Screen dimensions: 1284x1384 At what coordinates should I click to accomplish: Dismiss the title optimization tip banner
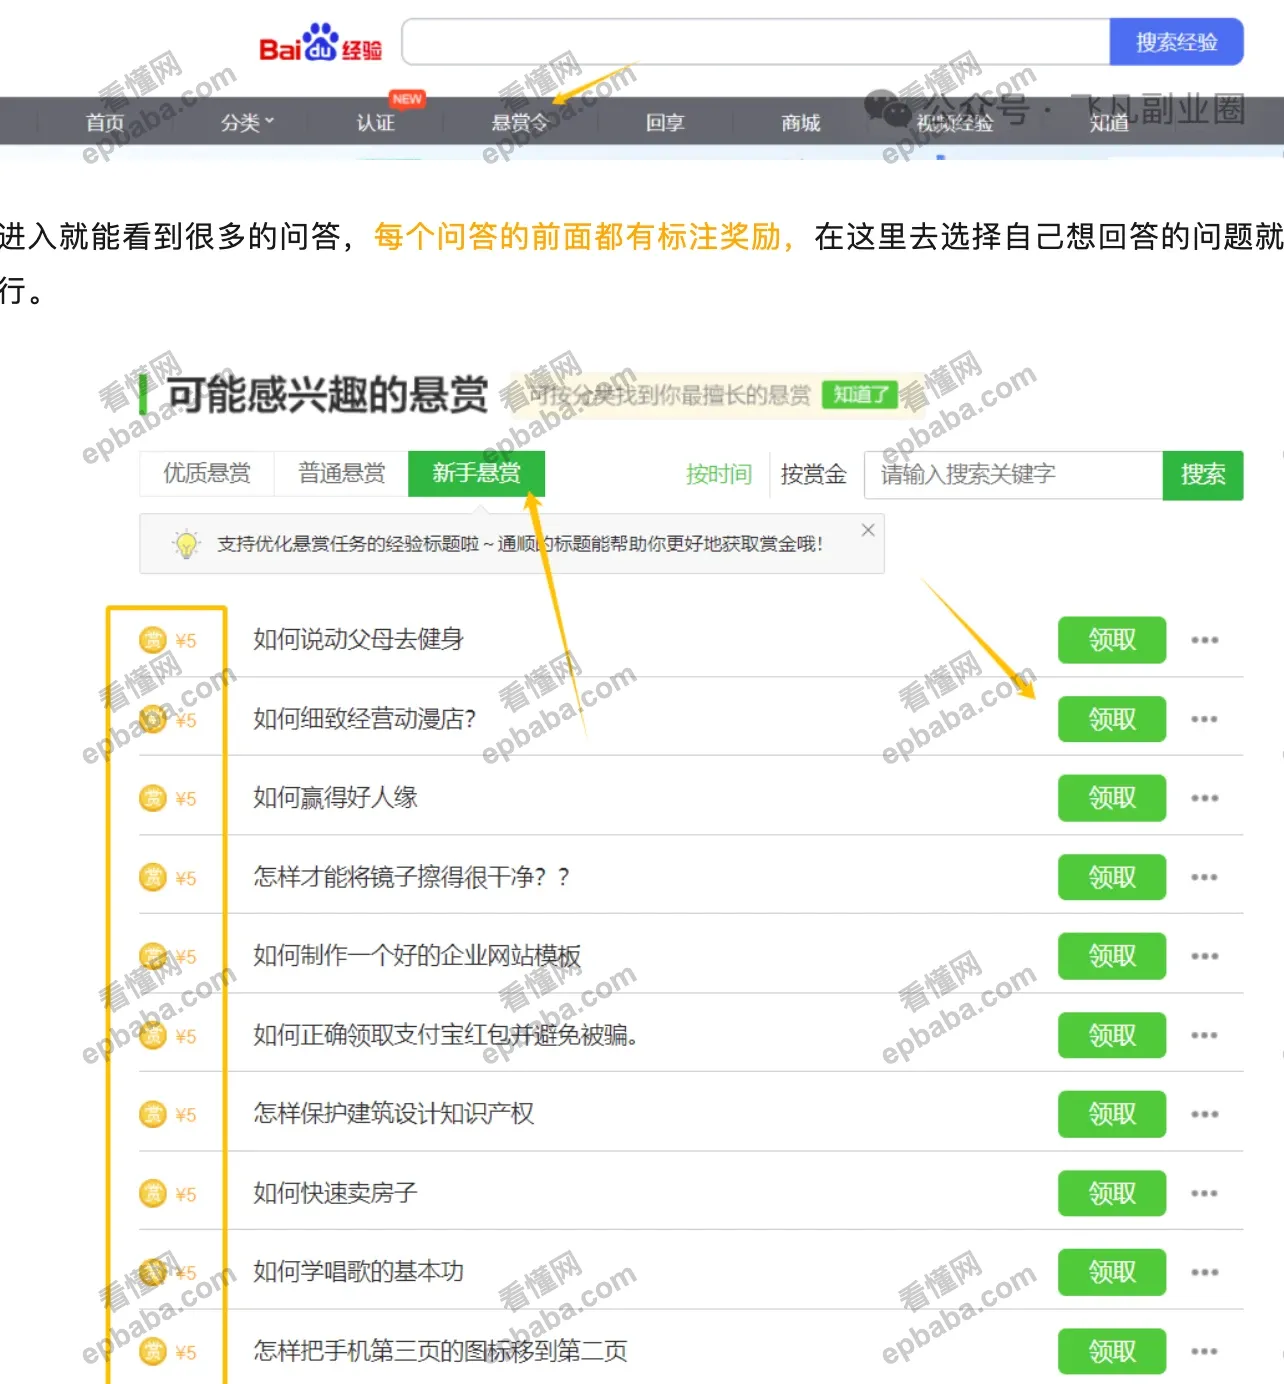pos(867,529)
